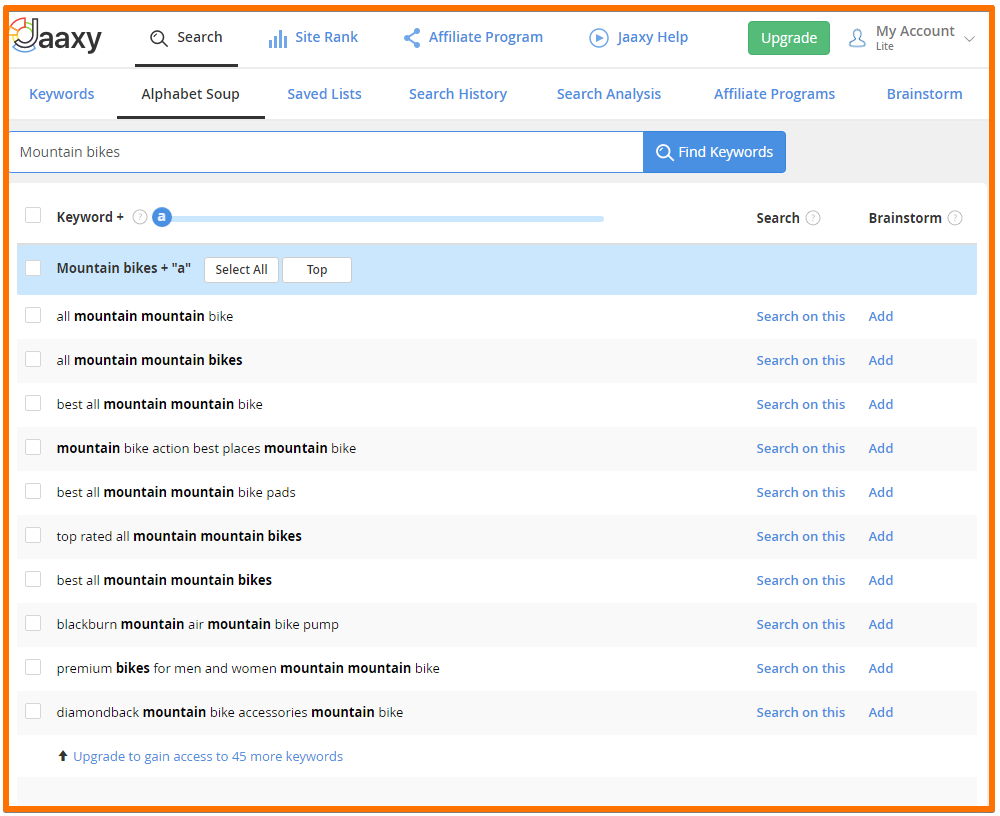Add 'all mountain mountain bike' to Brainstorm

coord(881,316)
